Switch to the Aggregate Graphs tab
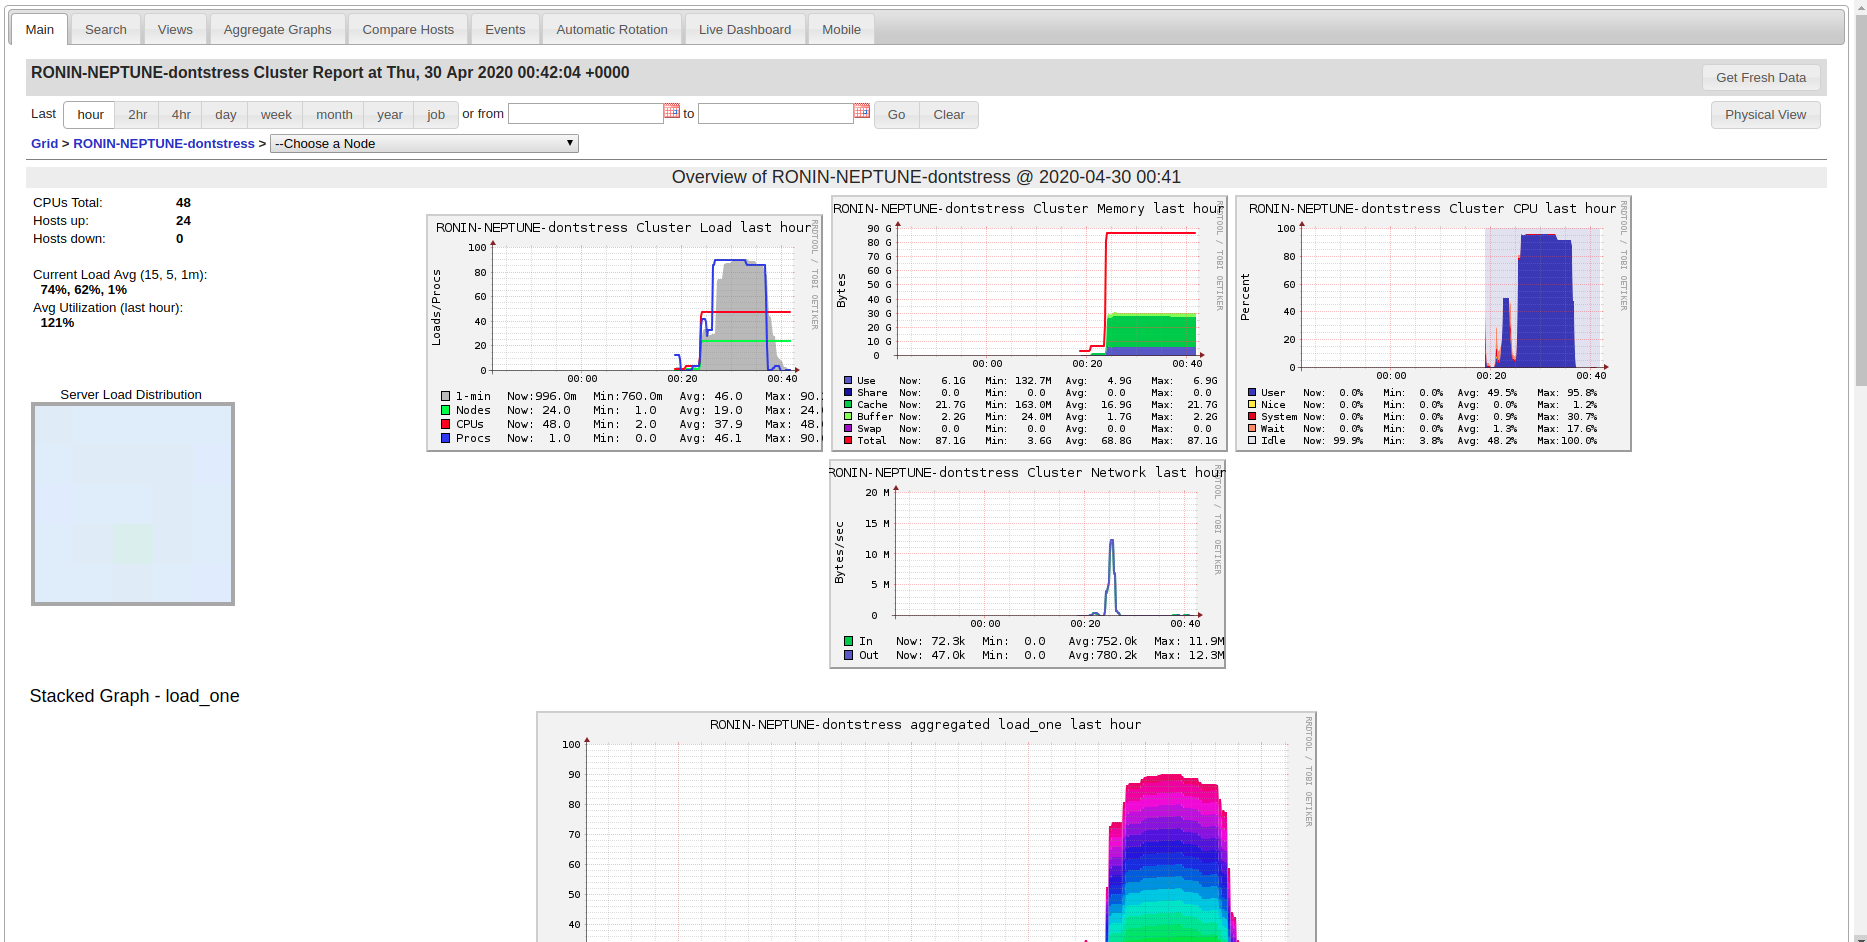 pos(277,30)
